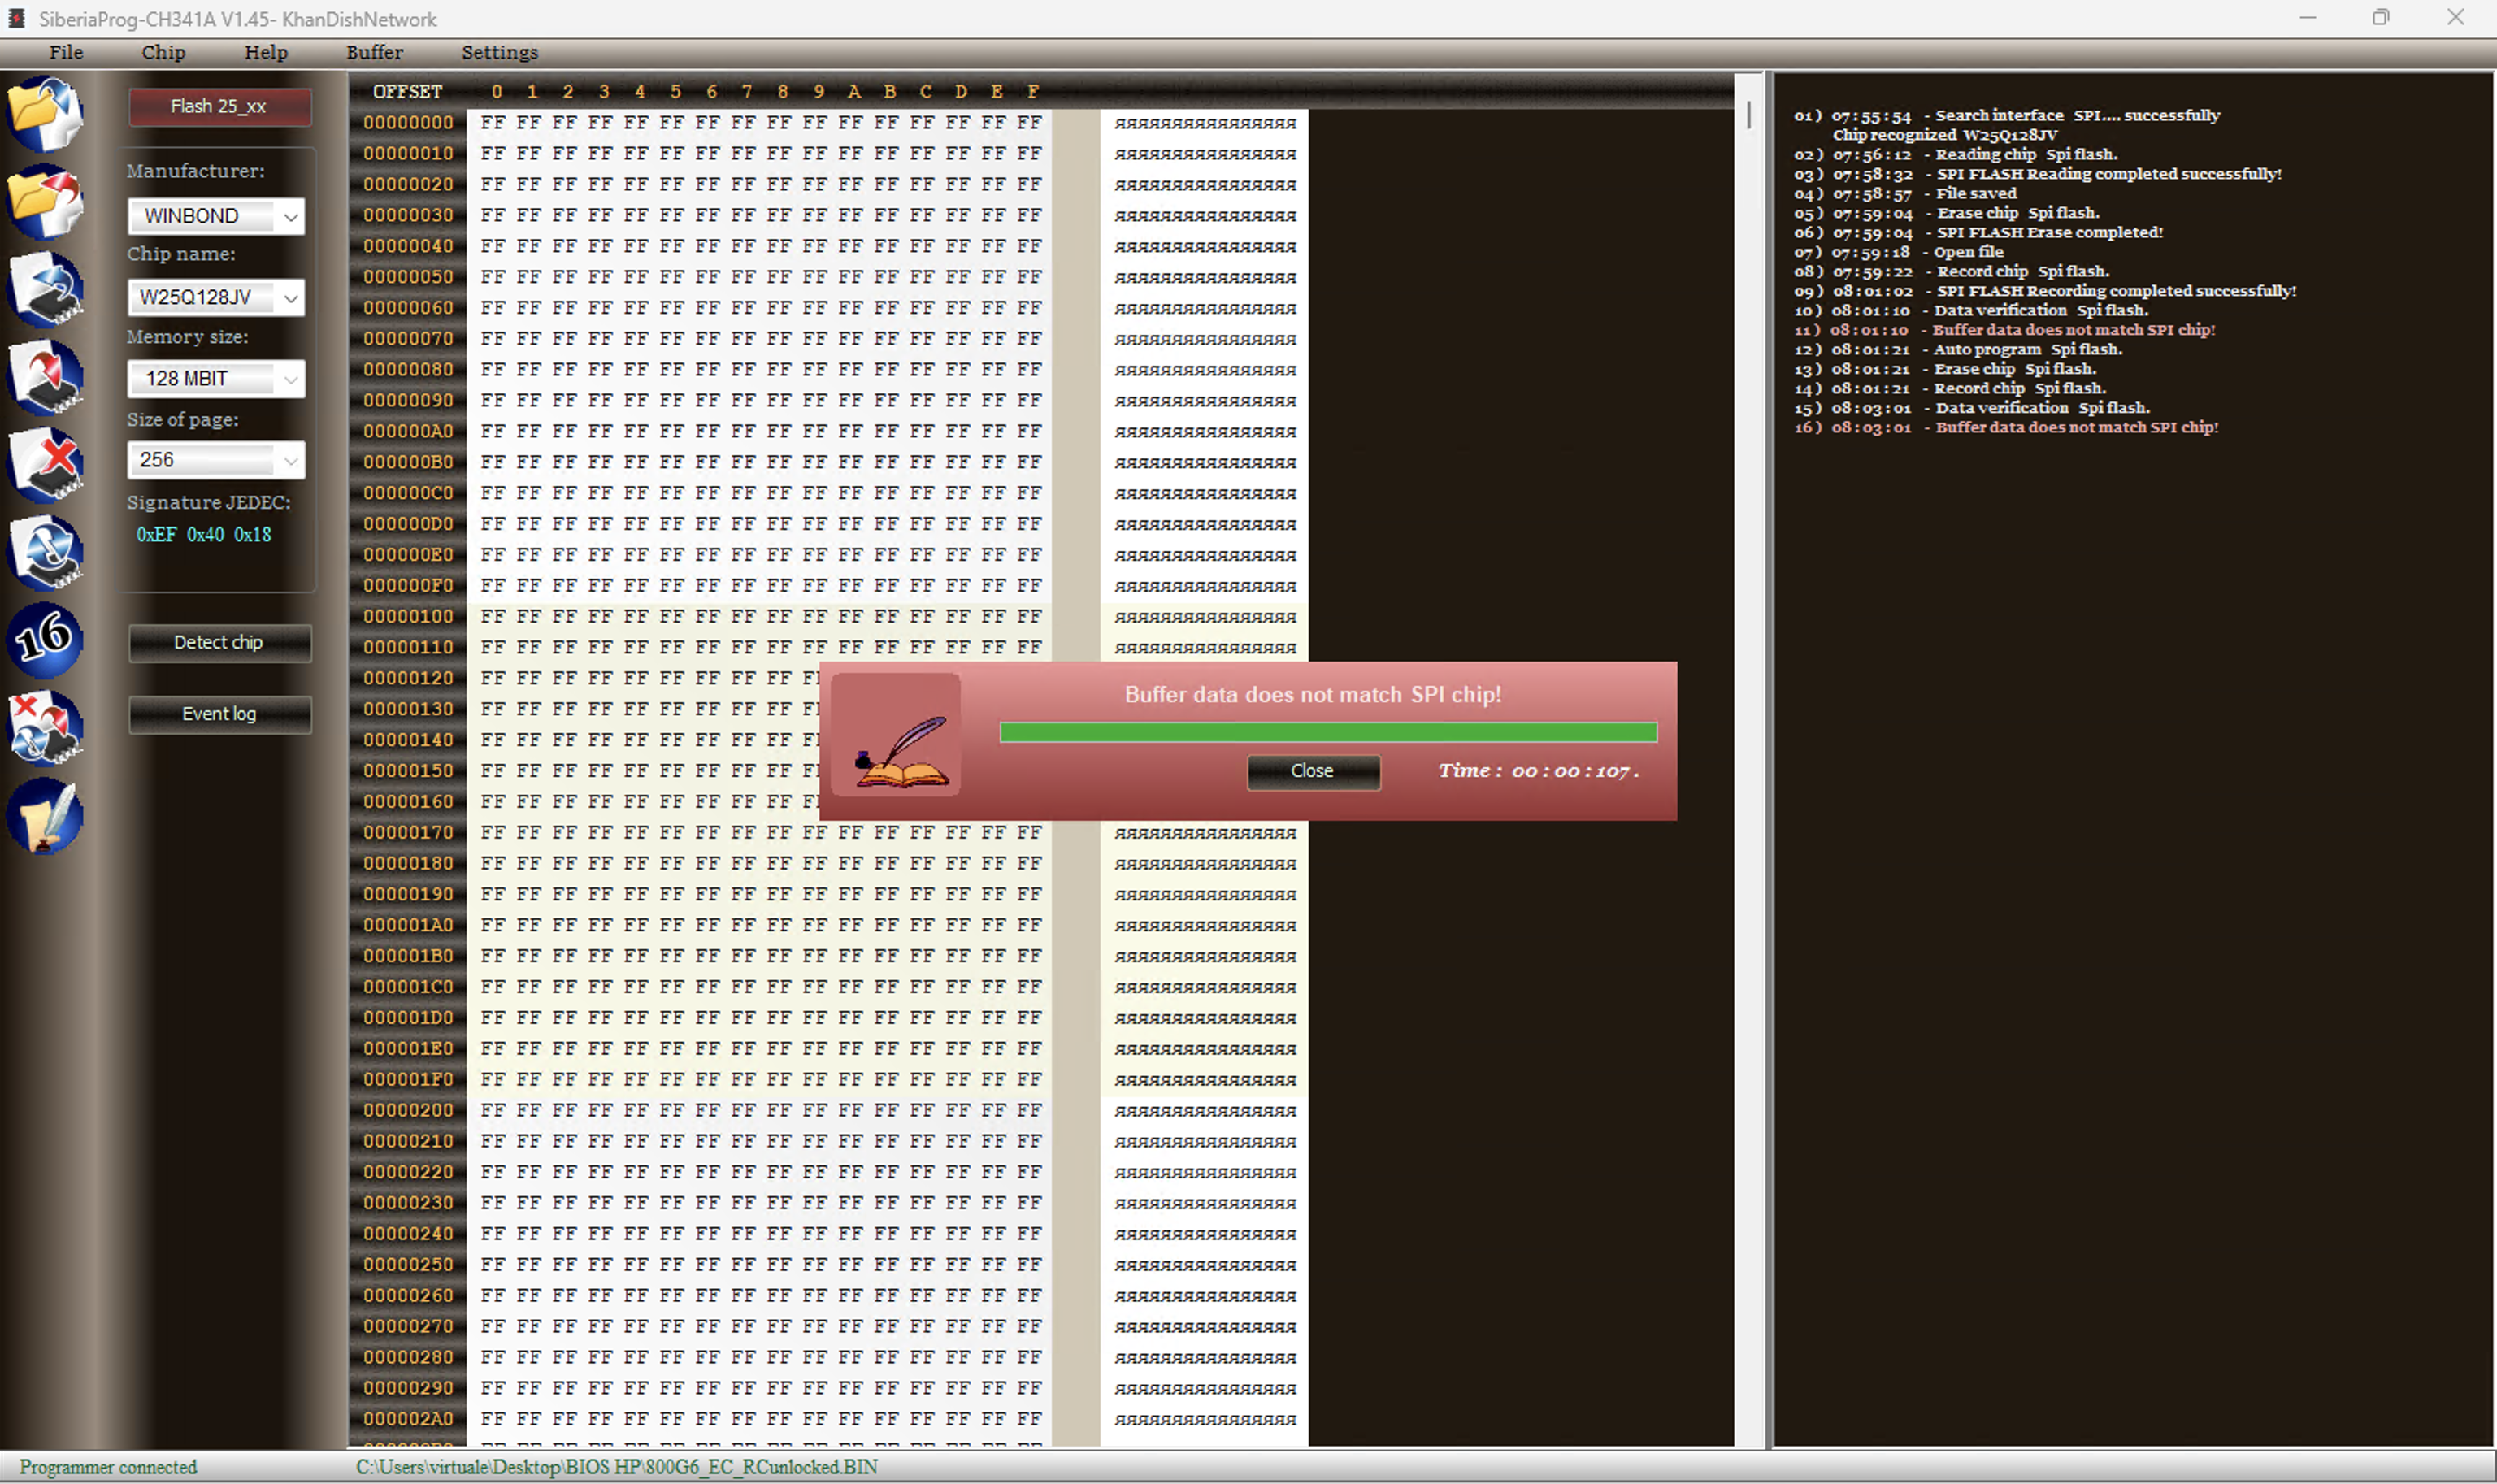Click the Write chip red arrow icon
This screenshot has width=2497, height=1484.
click(x=44, y=377)
